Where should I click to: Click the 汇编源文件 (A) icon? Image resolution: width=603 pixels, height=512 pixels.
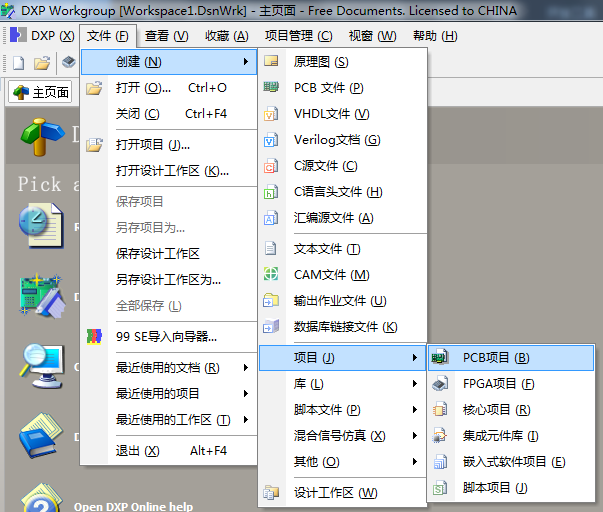[271, 218]
